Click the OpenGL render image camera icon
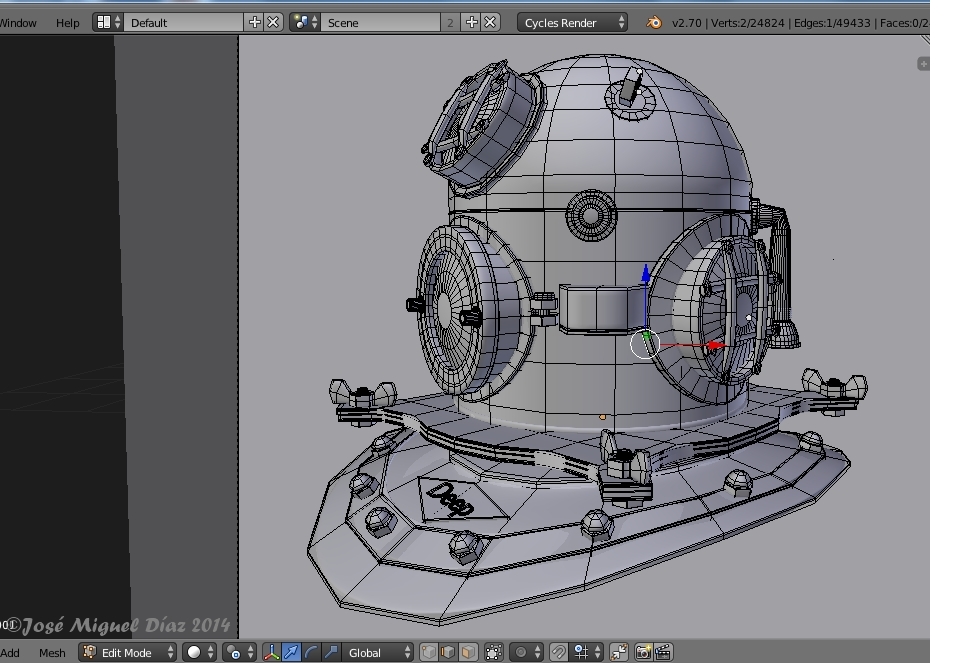Screen dimensions: 960x663 pyautogui.click(x=643, y=652)
